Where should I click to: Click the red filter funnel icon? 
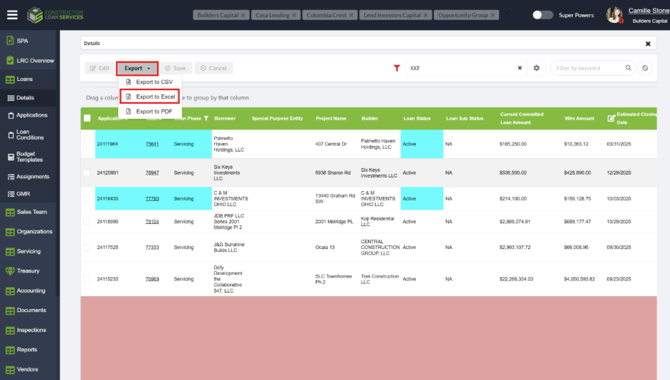click(397, 68)
